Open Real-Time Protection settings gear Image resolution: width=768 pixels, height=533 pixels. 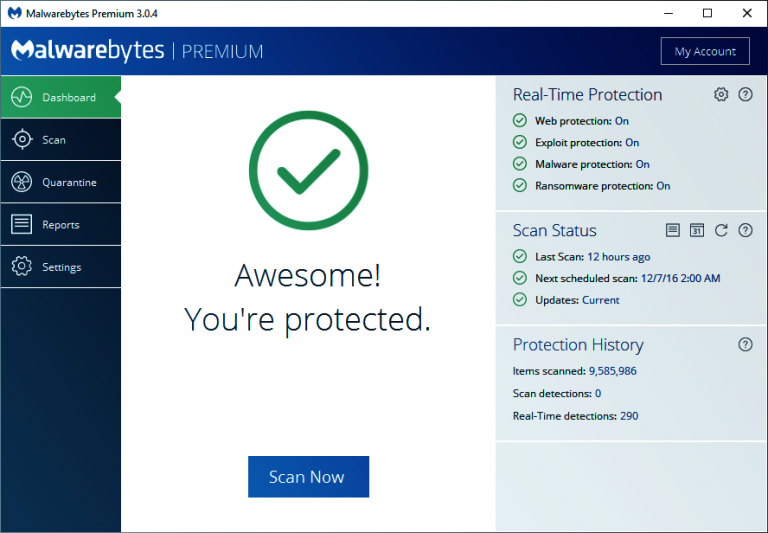[x=721, y=94]
